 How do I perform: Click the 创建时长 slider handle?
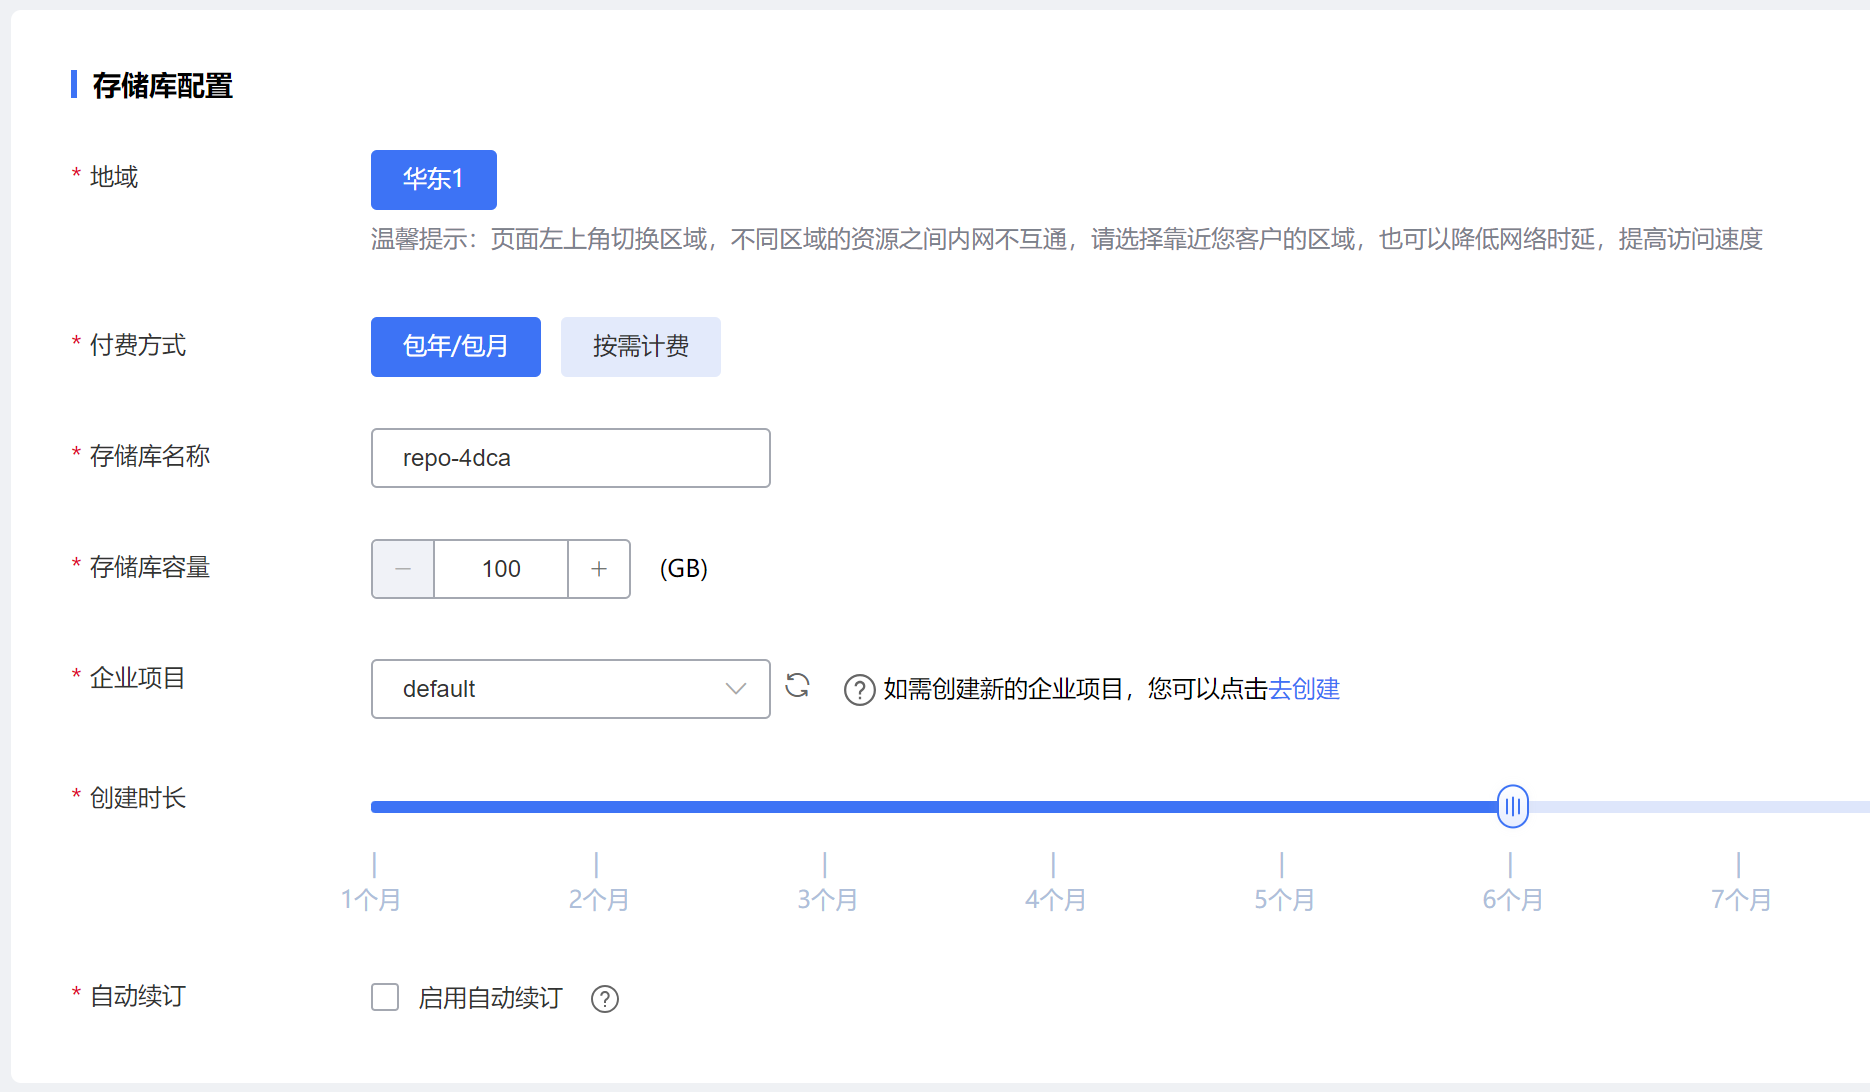1512,806
